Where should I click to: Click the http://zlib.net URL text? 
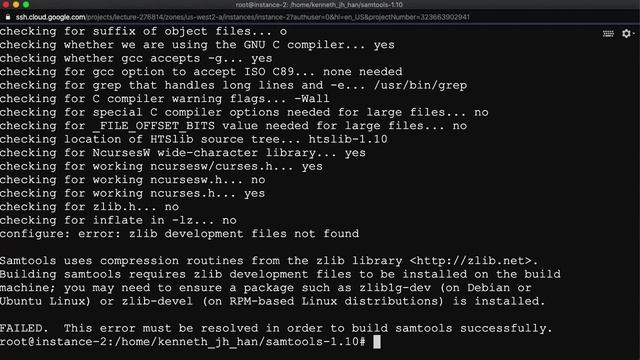474,261
